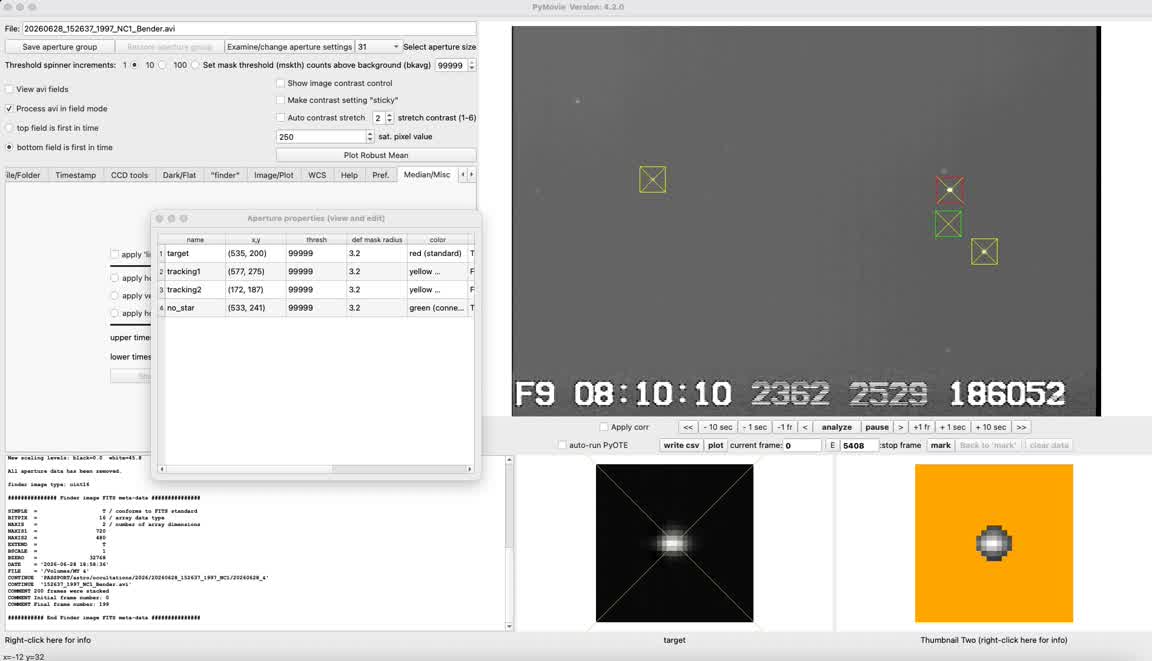Click the write csv button

point(681,445)
